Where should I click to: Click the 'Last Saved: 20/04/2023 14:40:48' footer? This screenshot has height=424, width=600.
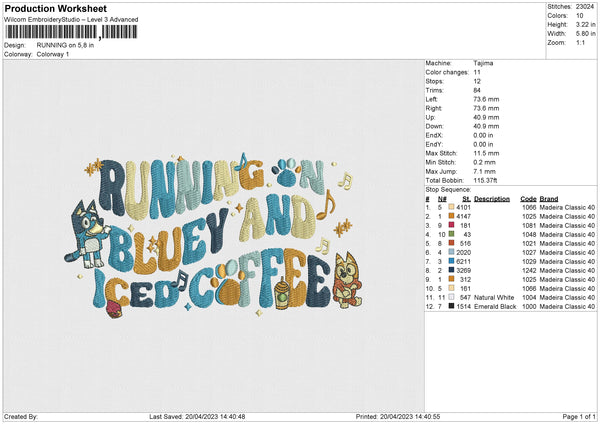197,416
